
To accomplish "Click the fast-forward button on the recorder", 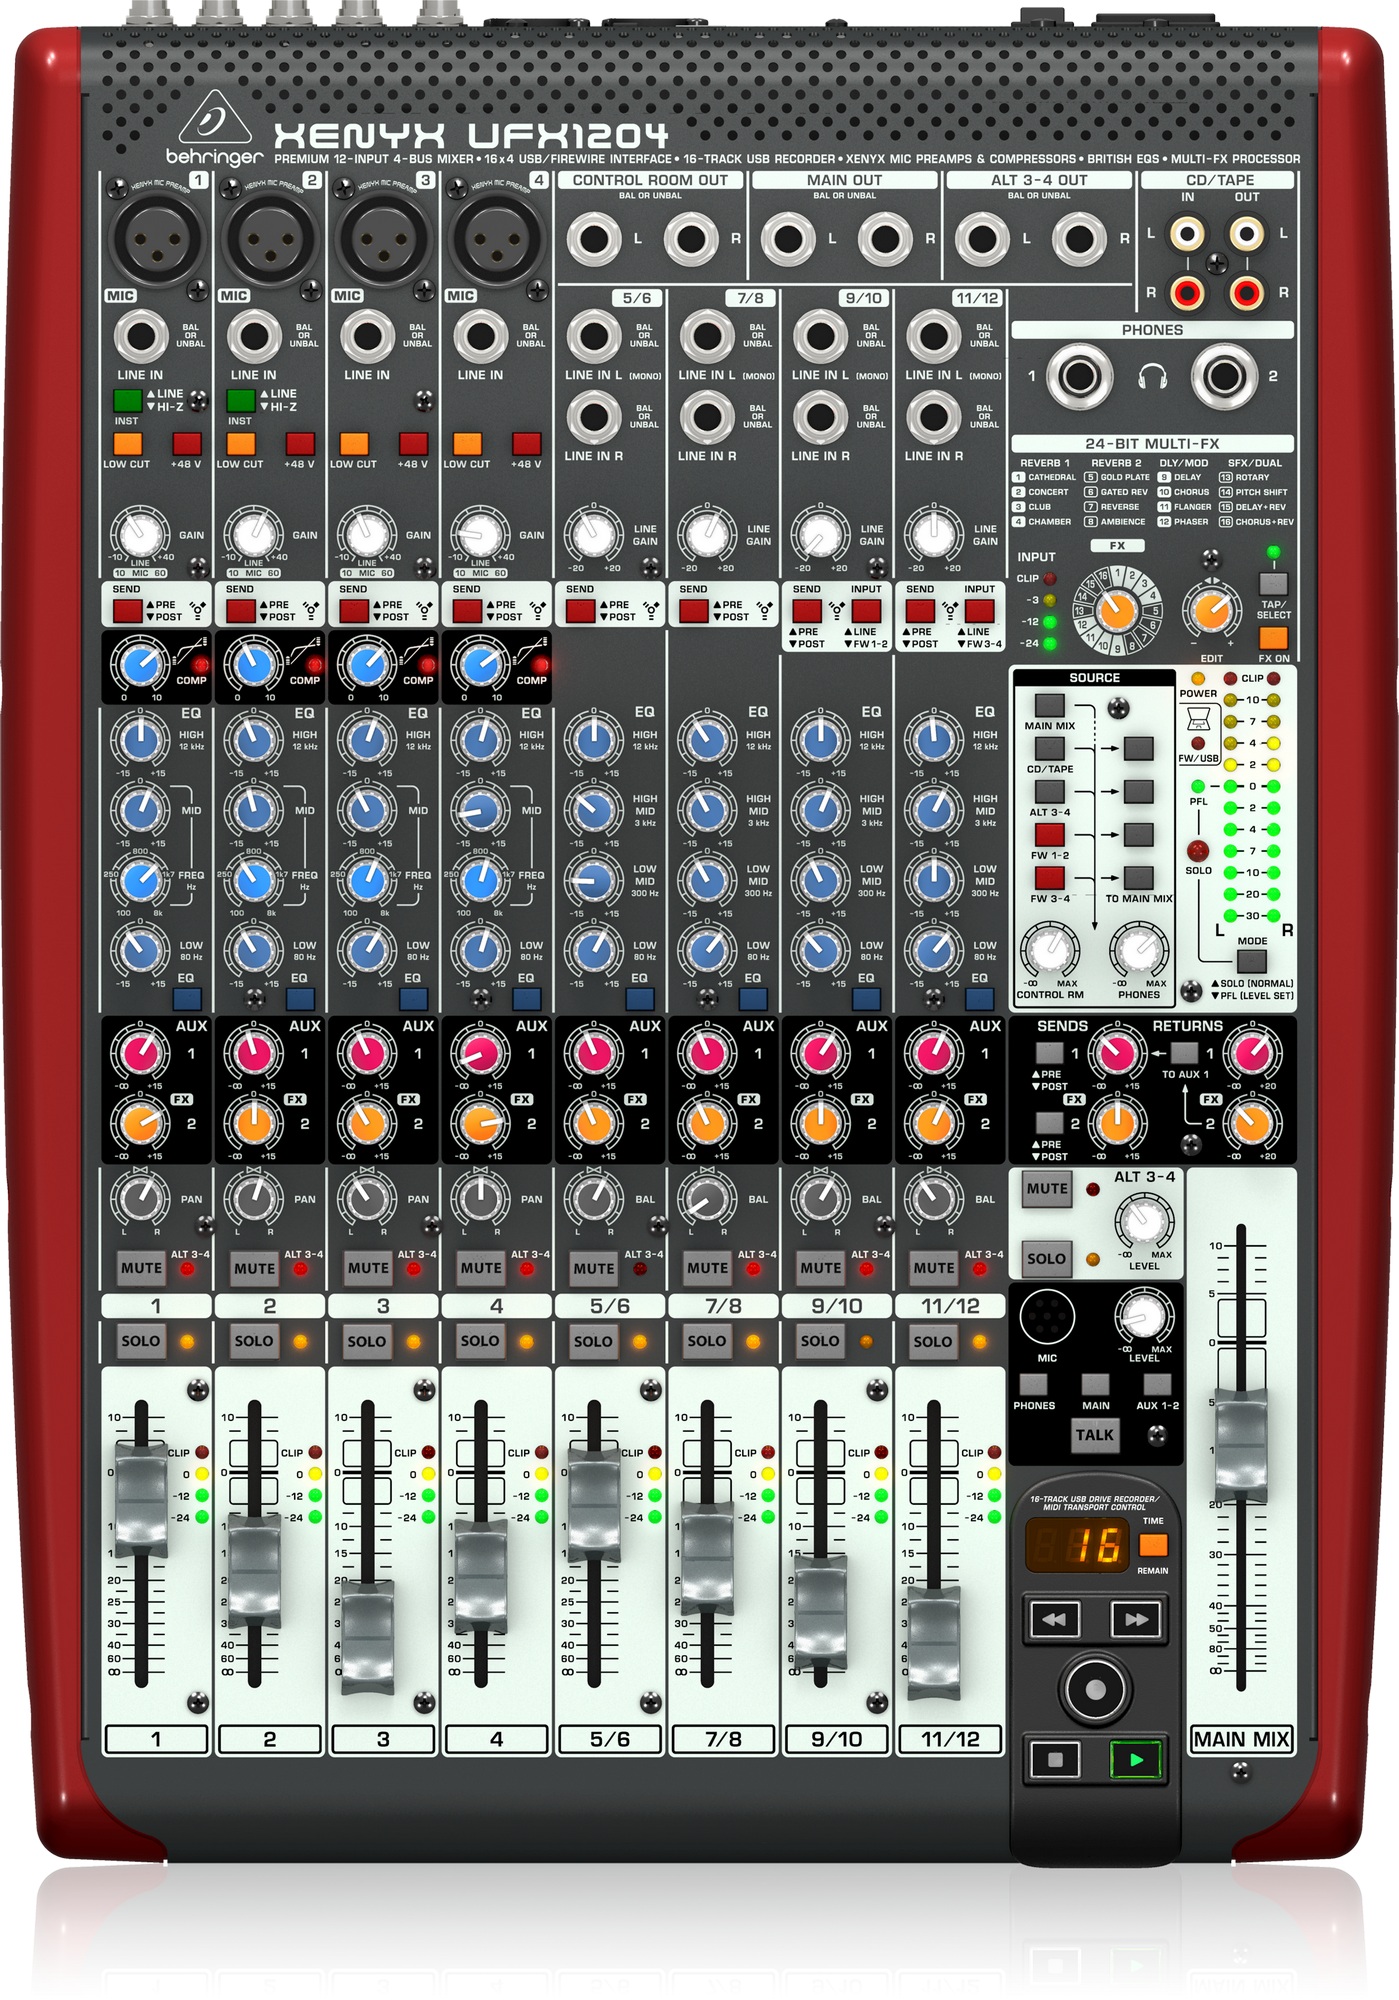I will pos(1136,1619).
